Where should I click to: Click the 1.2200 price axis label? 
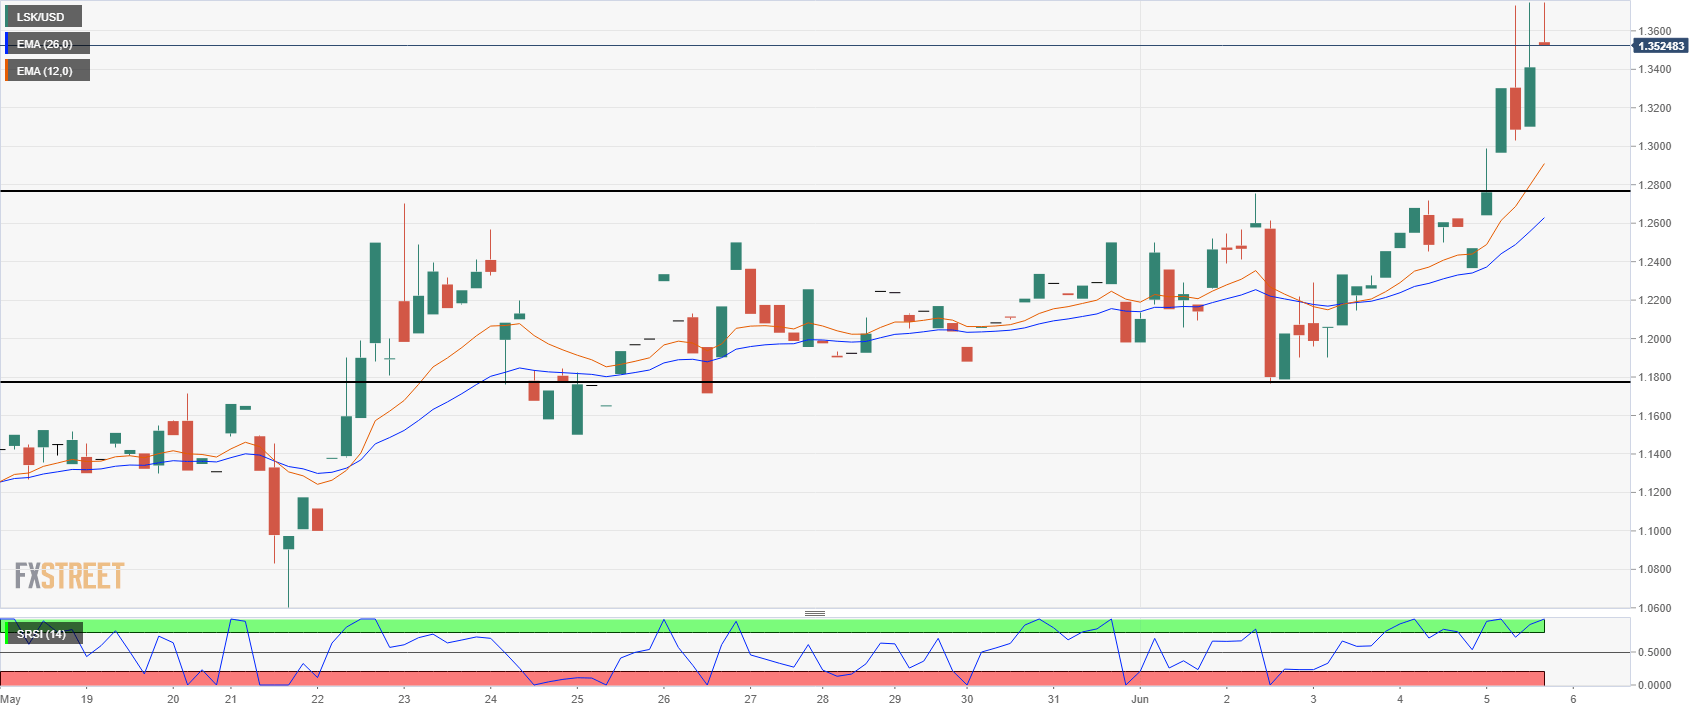[1653, 301]
